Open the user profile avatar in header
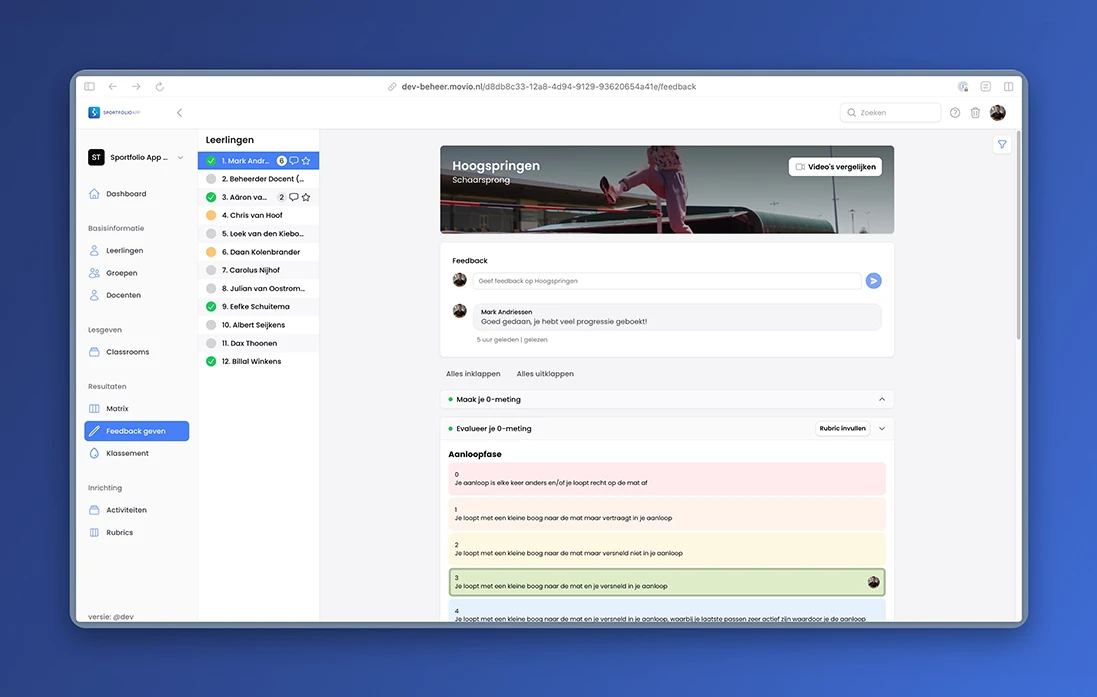This screenshot has width=1097, height=697. (998, 113)
